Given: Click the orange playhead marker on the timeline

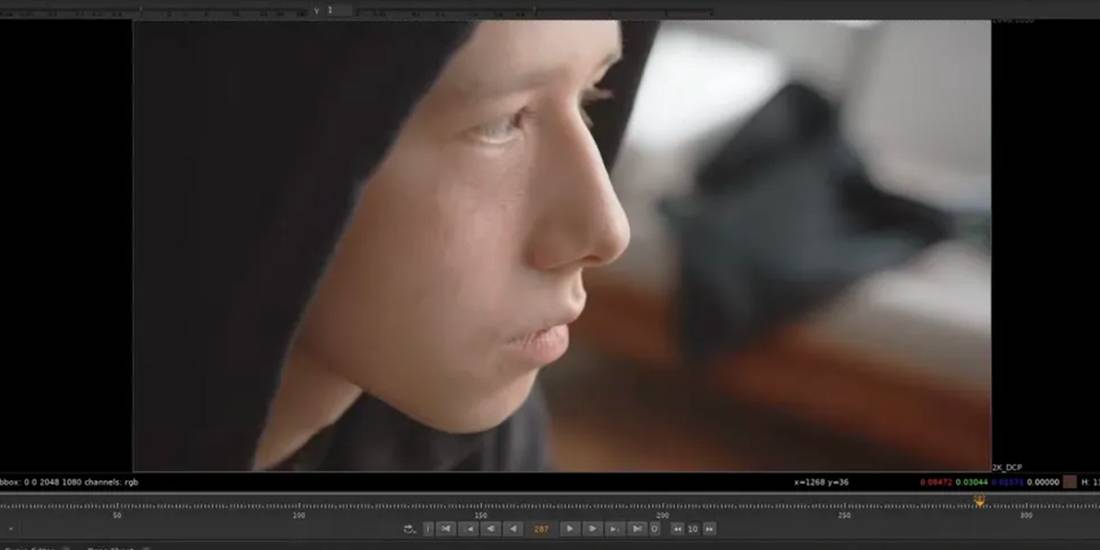Looking at the screenshot, I should coord(979,500).
